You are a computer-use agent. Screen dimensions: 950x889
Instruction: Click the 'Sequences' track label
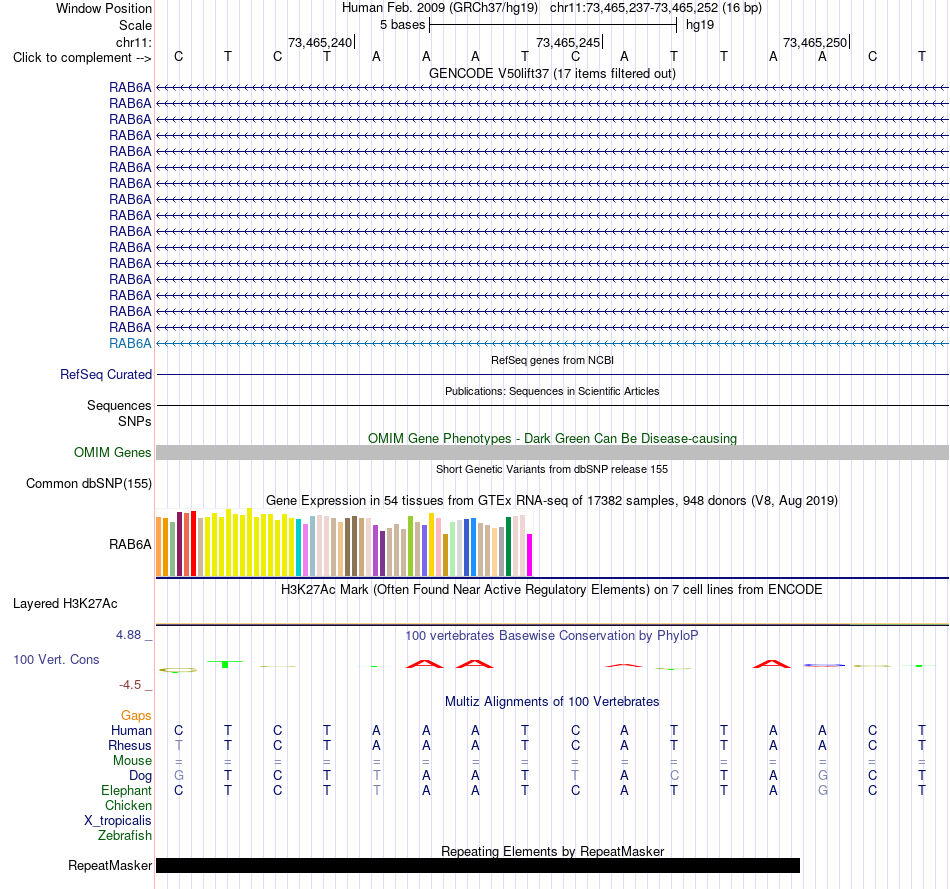pos(119,405)
